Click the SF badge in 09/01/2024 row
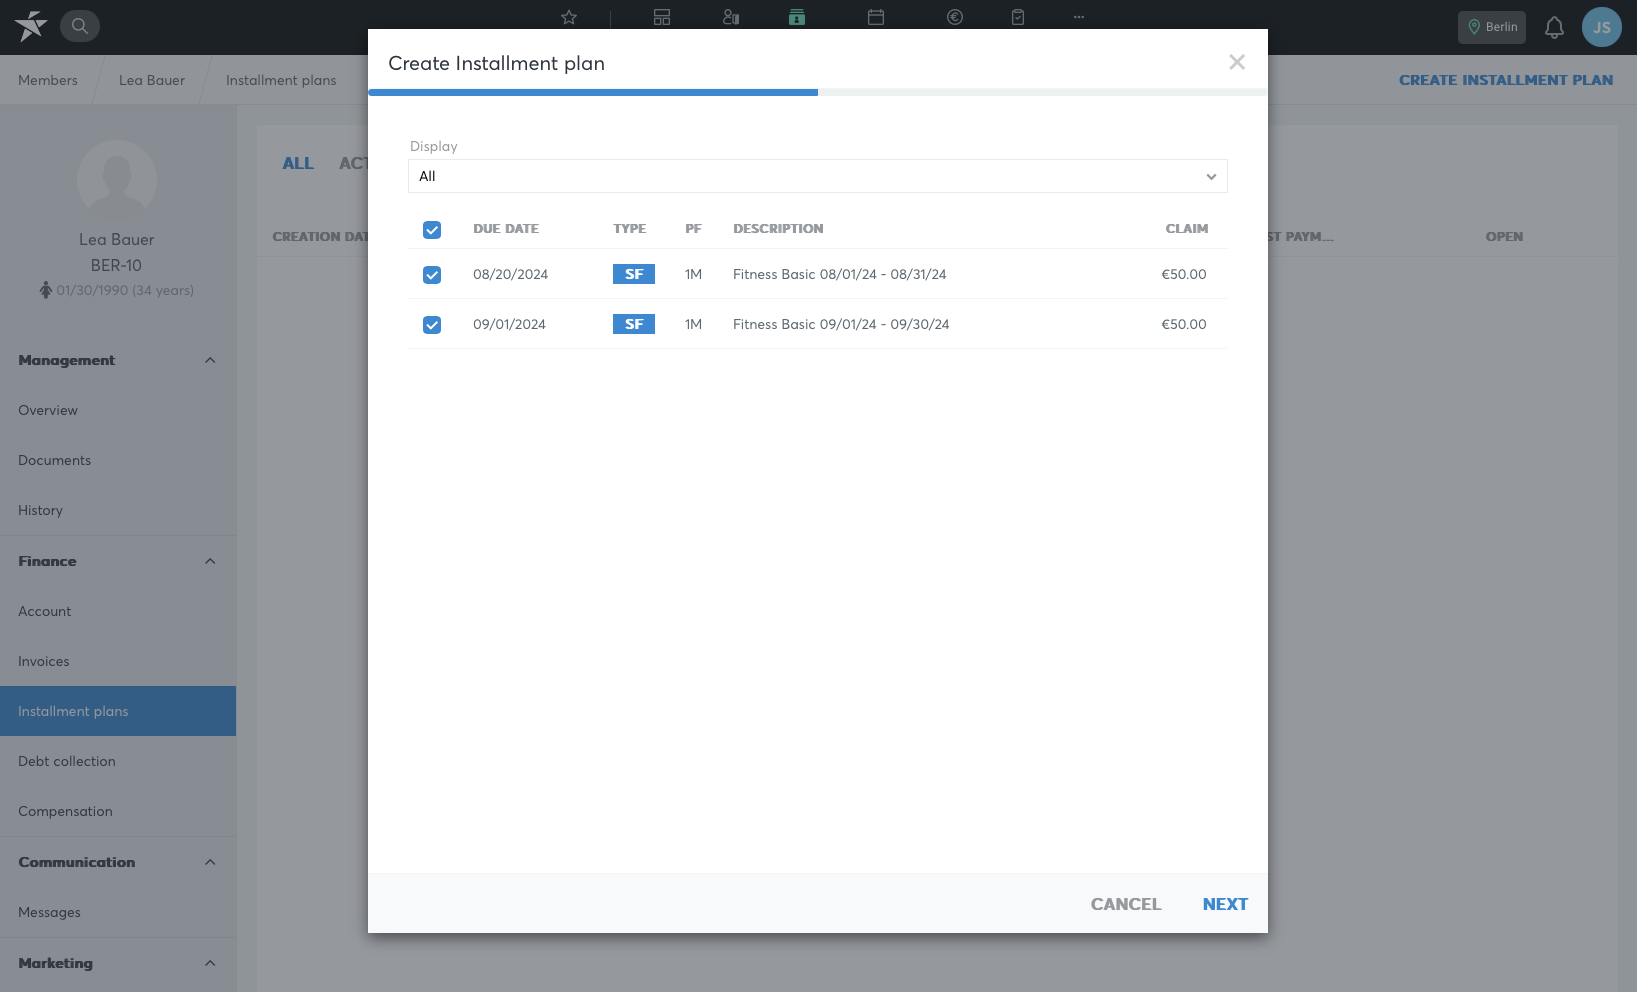This screenshot has height=992, width=1637. coord(634,324)
